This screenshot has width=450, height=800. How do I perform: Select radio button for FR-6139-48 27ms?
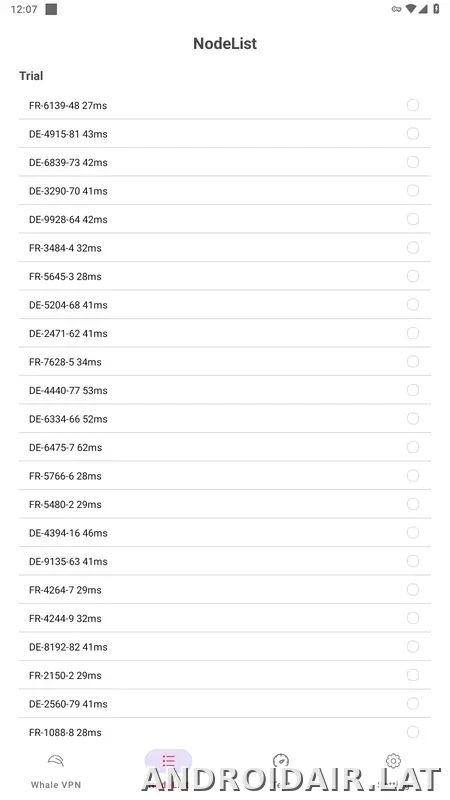[x=413, y=105]
